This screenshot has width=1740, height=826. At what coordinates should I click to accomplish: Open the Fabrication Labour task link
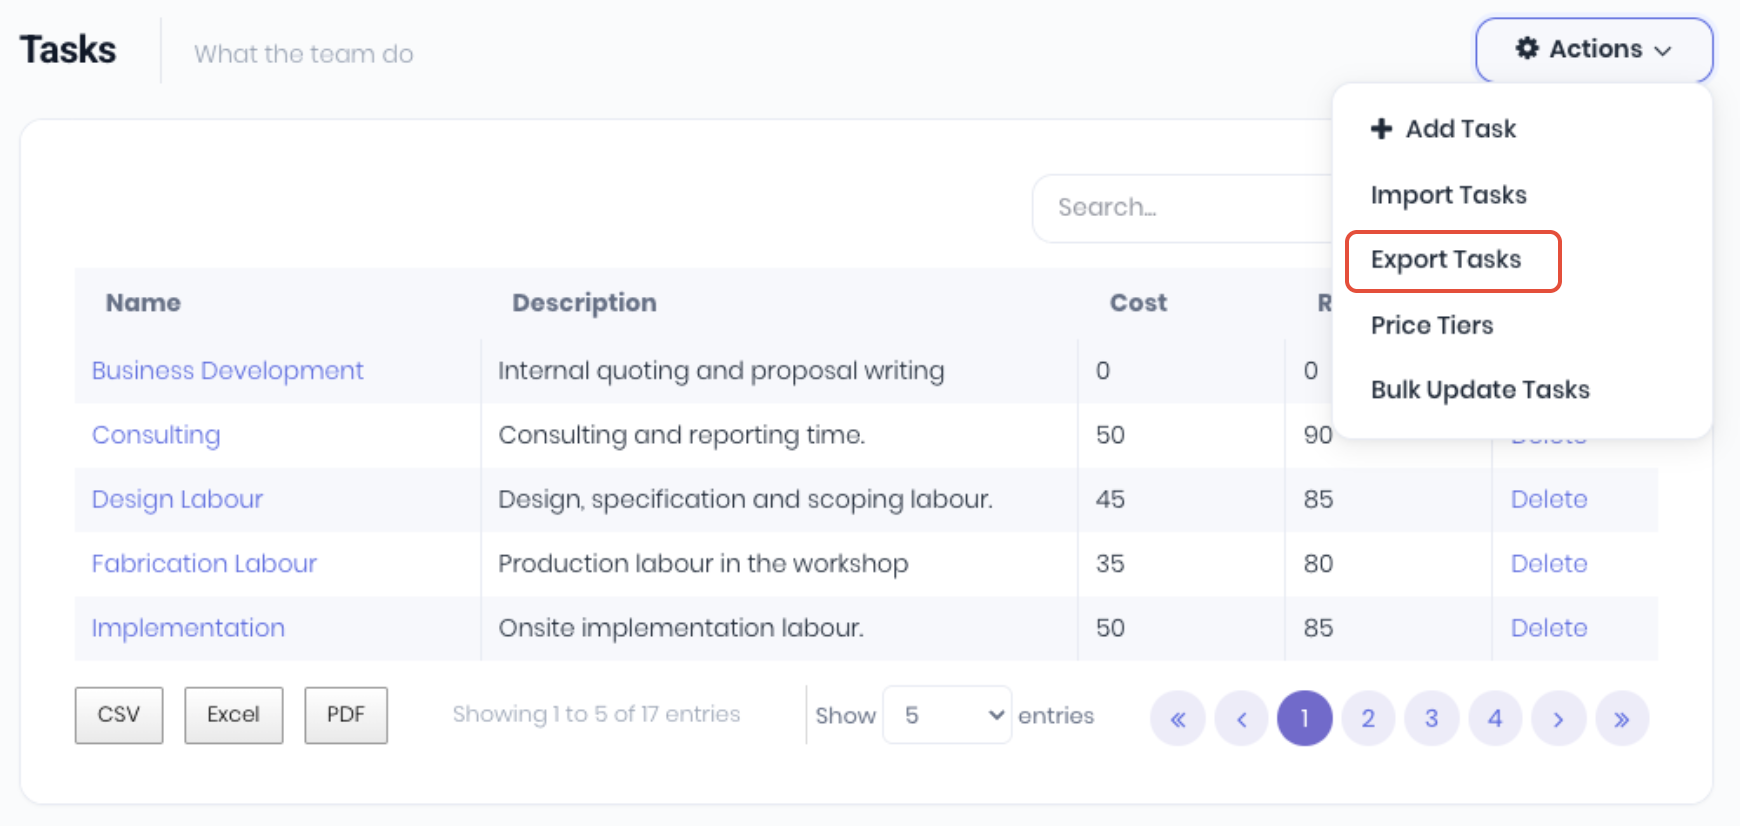tap(204, 564)
